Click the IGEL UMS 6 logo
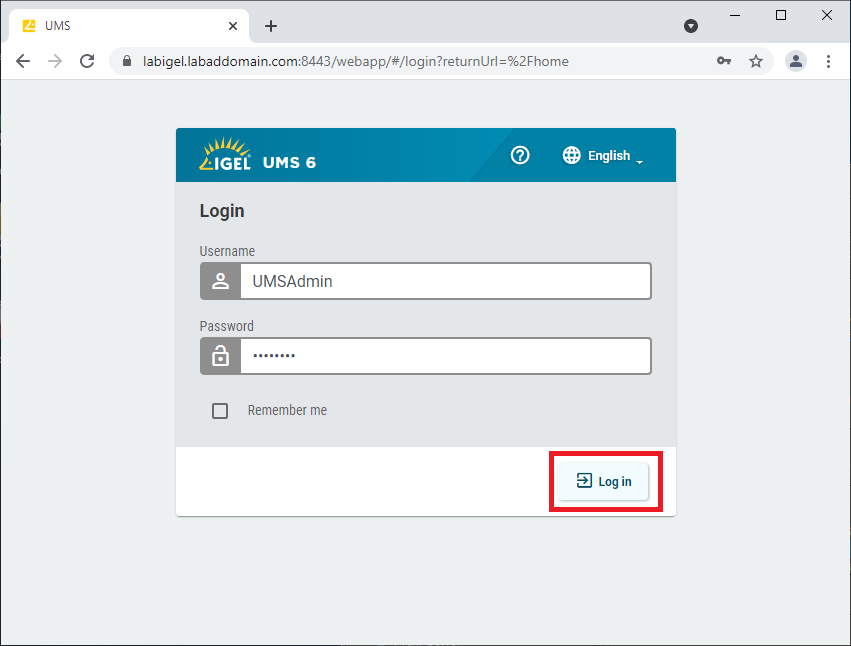Image resolution: width=851 pixels, height=646 pixels. pyautogui.click(x=258, y=155)
